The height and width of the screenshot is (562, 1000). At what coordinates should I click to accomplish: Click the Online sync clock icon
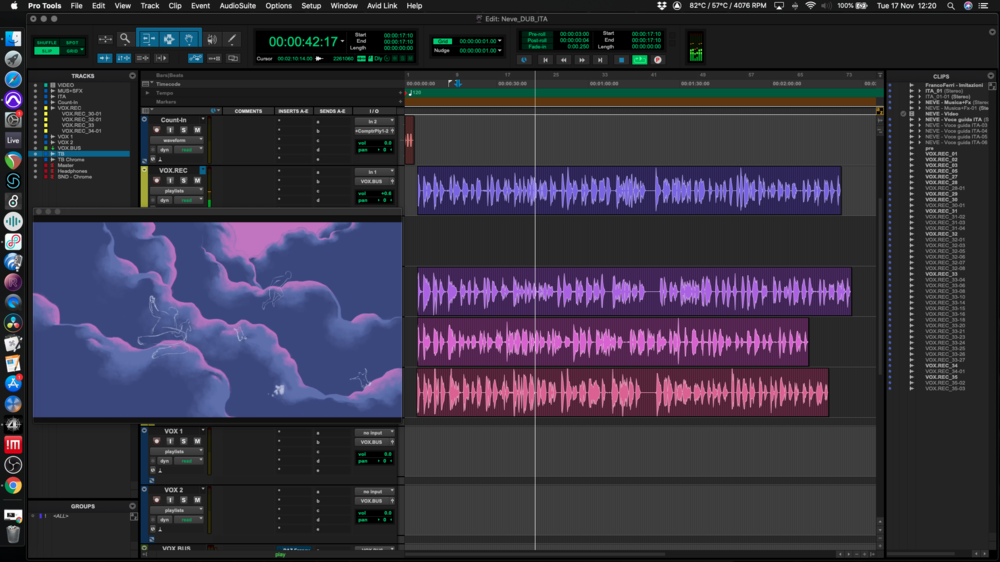524,60
